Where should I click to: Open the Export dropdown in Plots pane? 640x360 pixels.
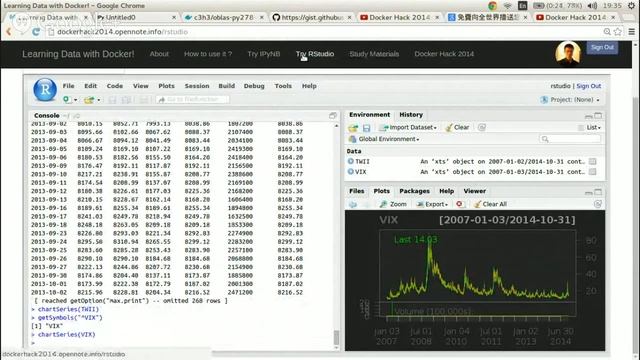[x=432, y=204]
